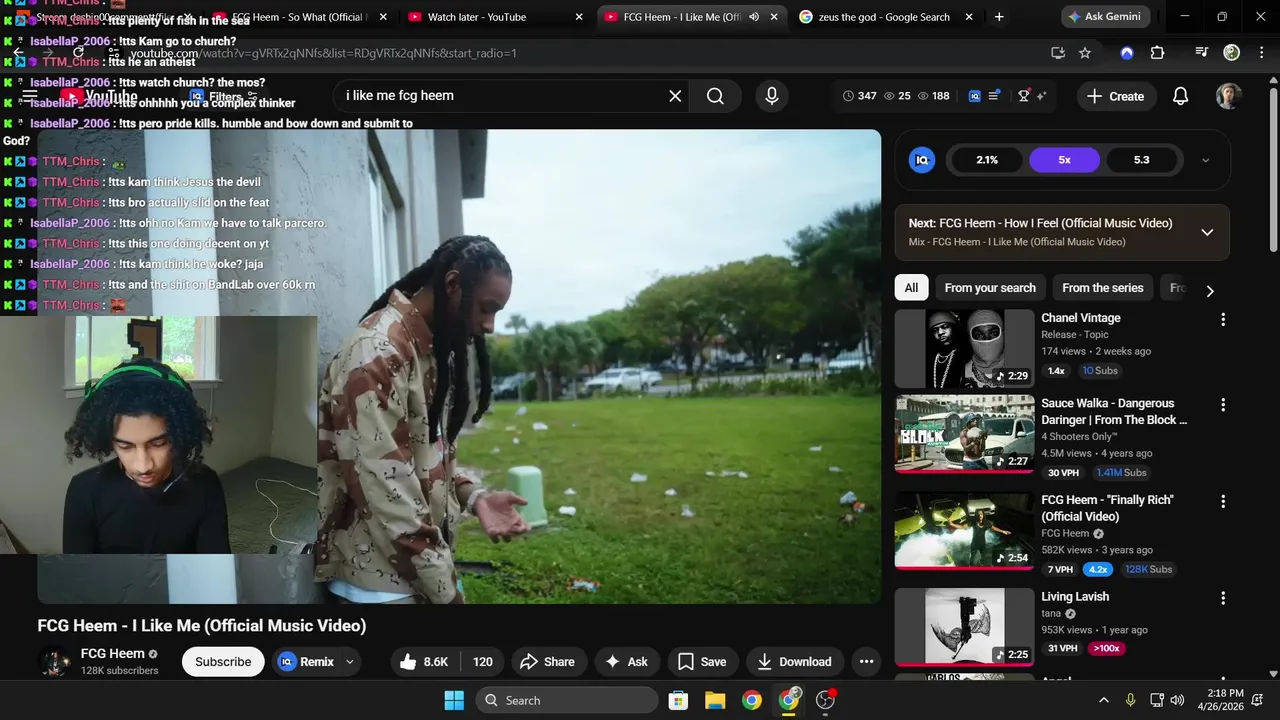
Task: Open YouTube notifications bell
Action: click(x=1180, y=96)
